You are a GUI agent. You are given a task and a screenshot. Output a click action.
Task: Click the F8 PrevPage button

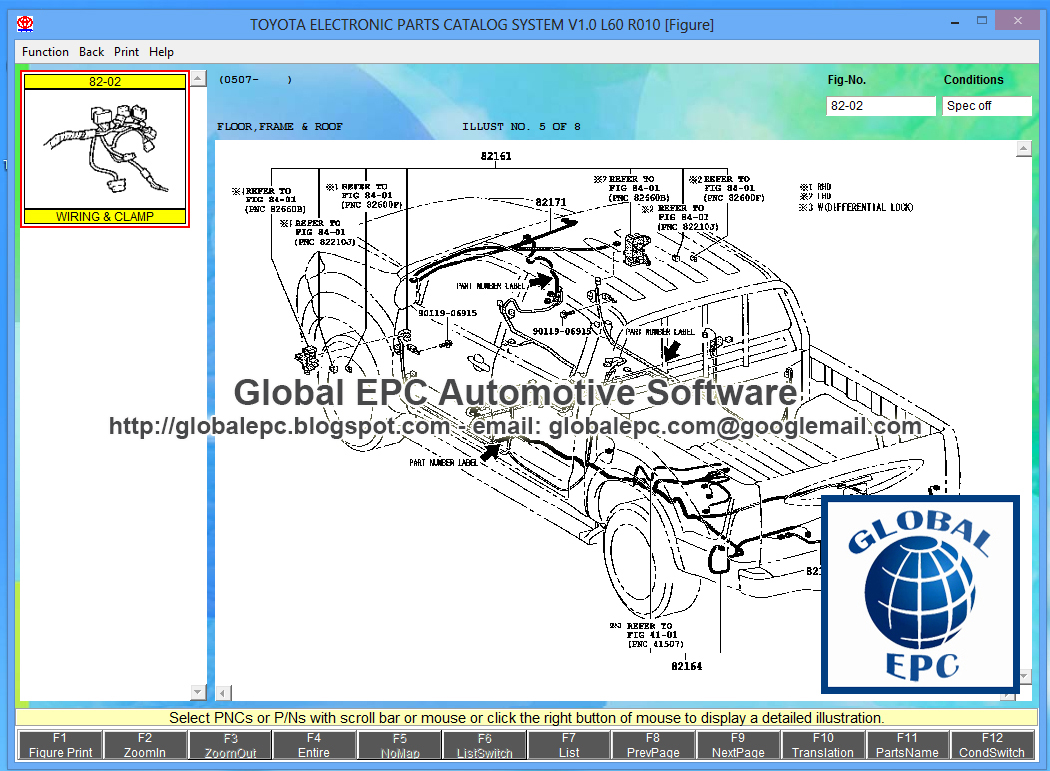click(x=653, y=745)
